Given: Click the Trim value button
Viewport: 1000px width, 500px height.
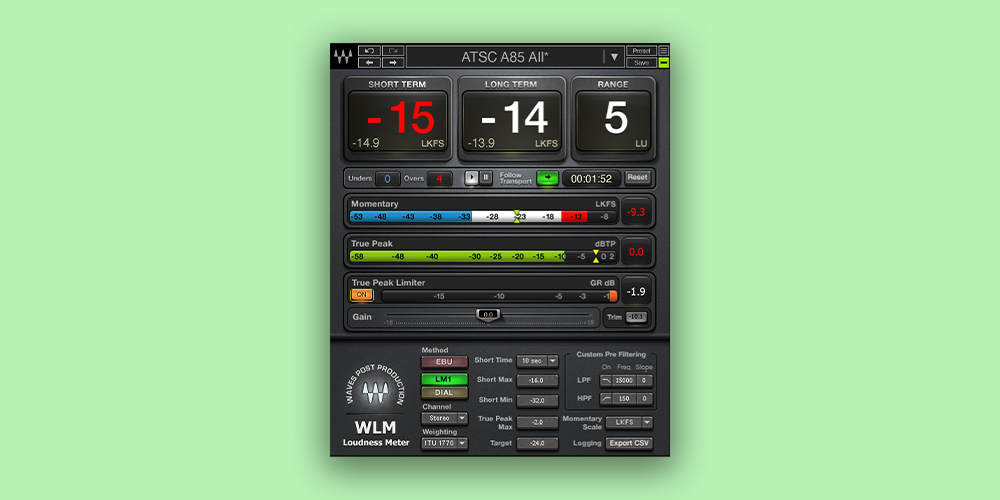Looking at the screenshot, I should pyautogui.click(x=636, y=317).
